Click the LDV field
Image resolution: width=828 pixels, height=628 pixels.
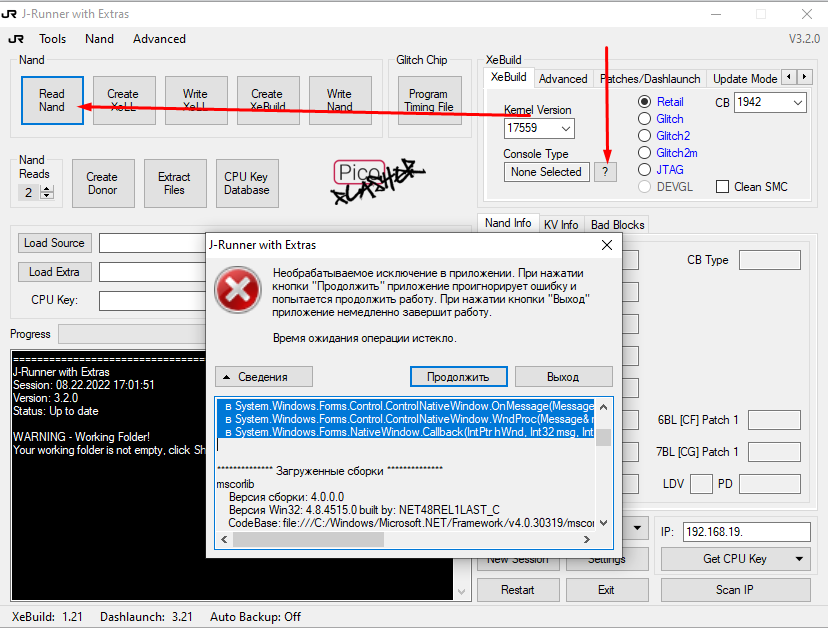(701, 484)
